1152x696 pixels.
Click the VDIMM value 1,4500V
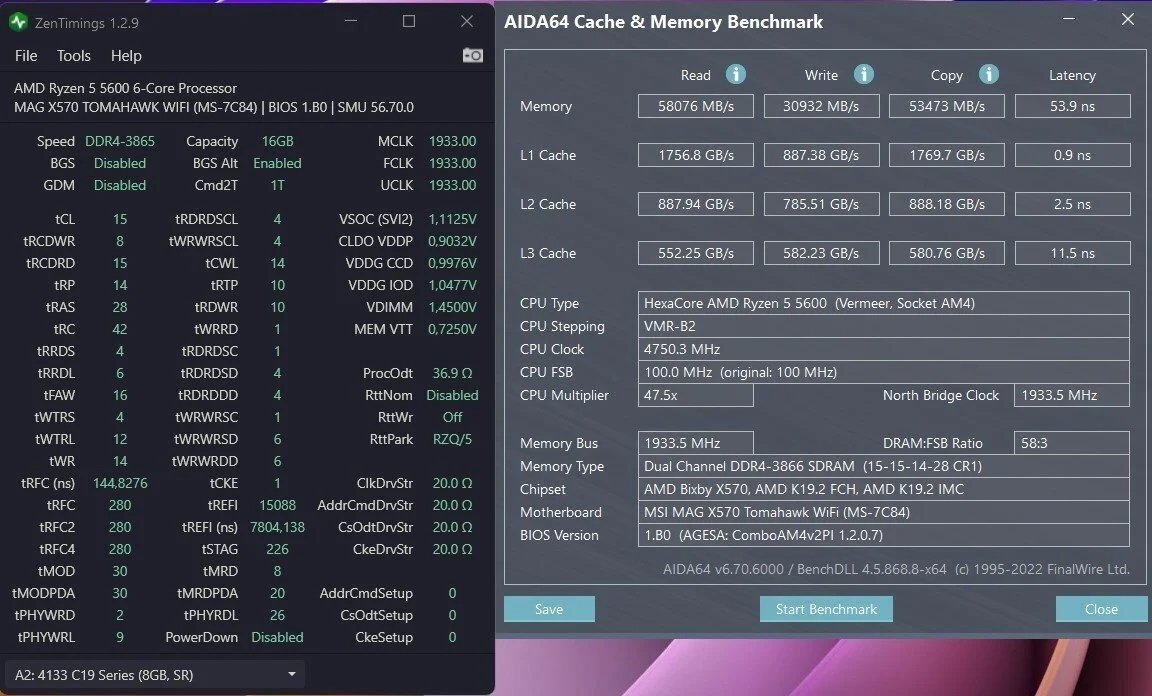(x=453, y=307)
